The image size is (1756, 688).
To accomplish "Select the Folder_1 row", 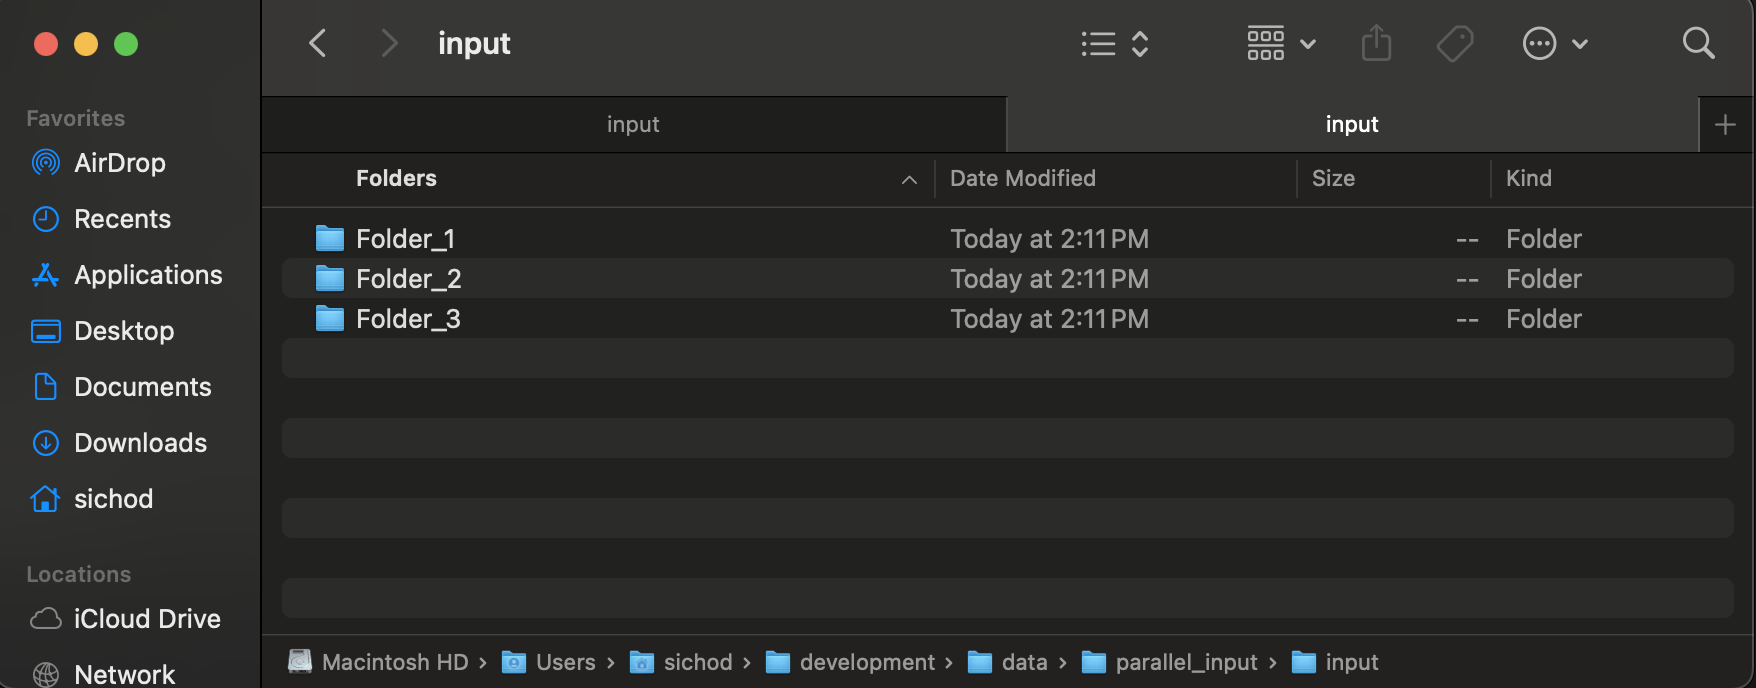I will tap(1007, 238).
